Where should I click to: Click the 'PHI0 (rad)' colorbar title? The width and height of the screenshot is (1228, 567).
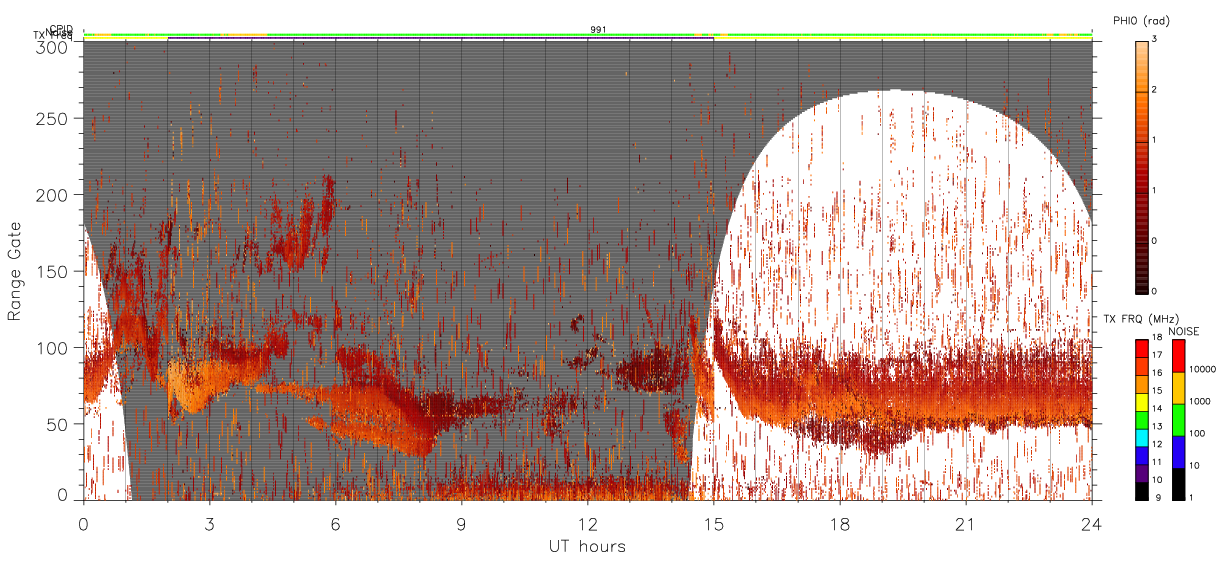tap(1141, 21)
